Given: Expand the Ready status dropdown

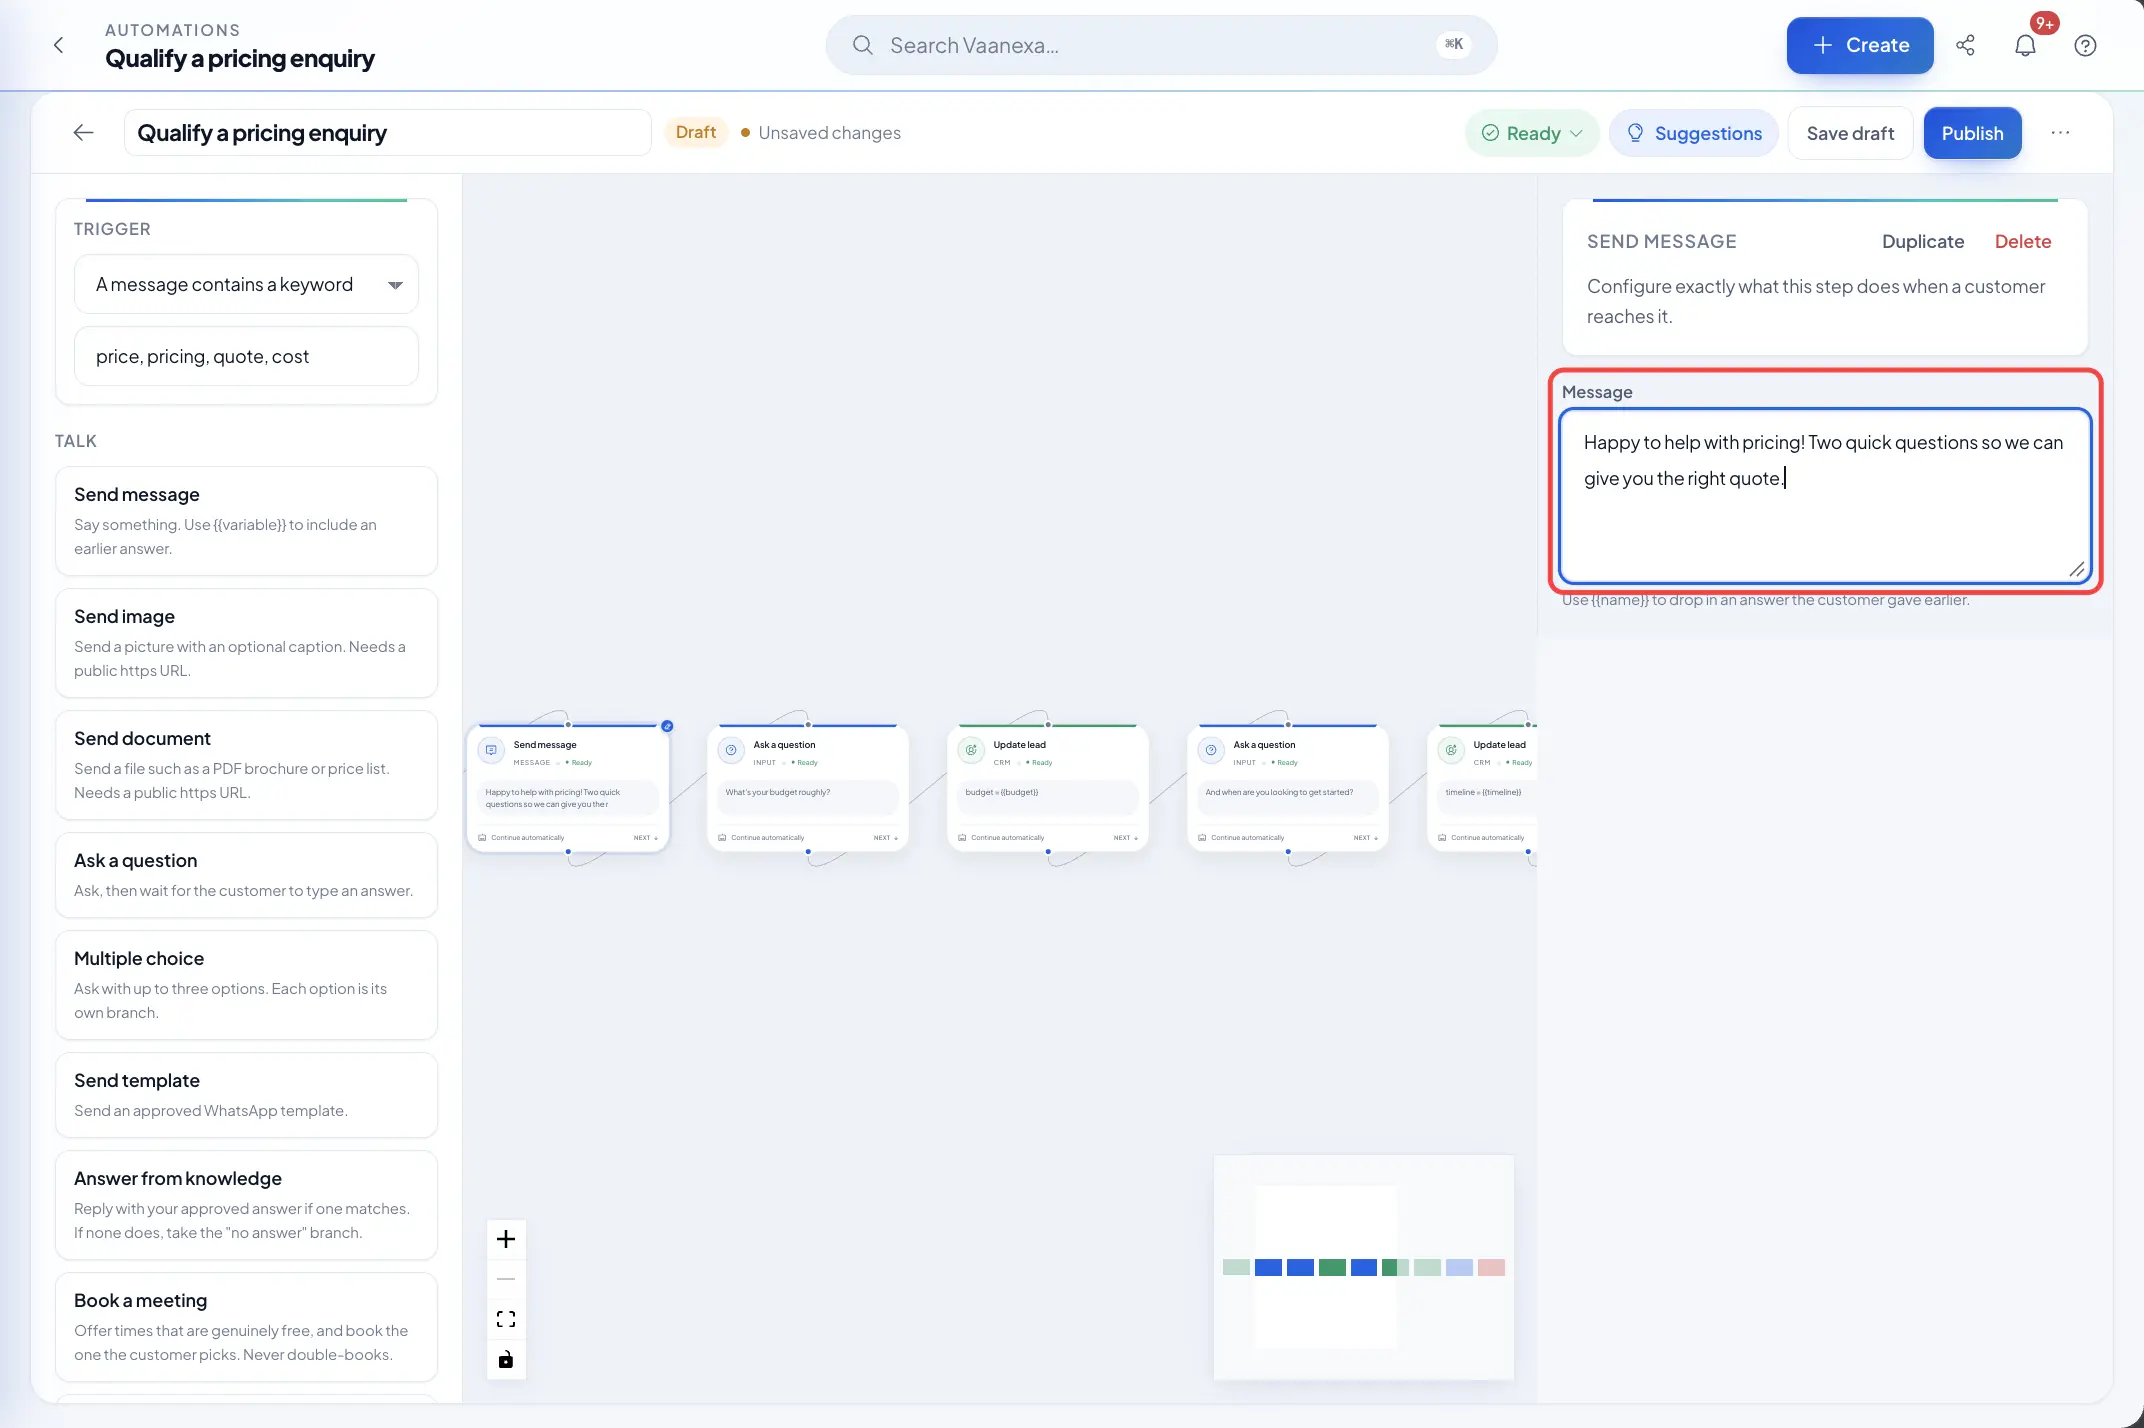Looking at the screenshot, I should point(1532,133).
